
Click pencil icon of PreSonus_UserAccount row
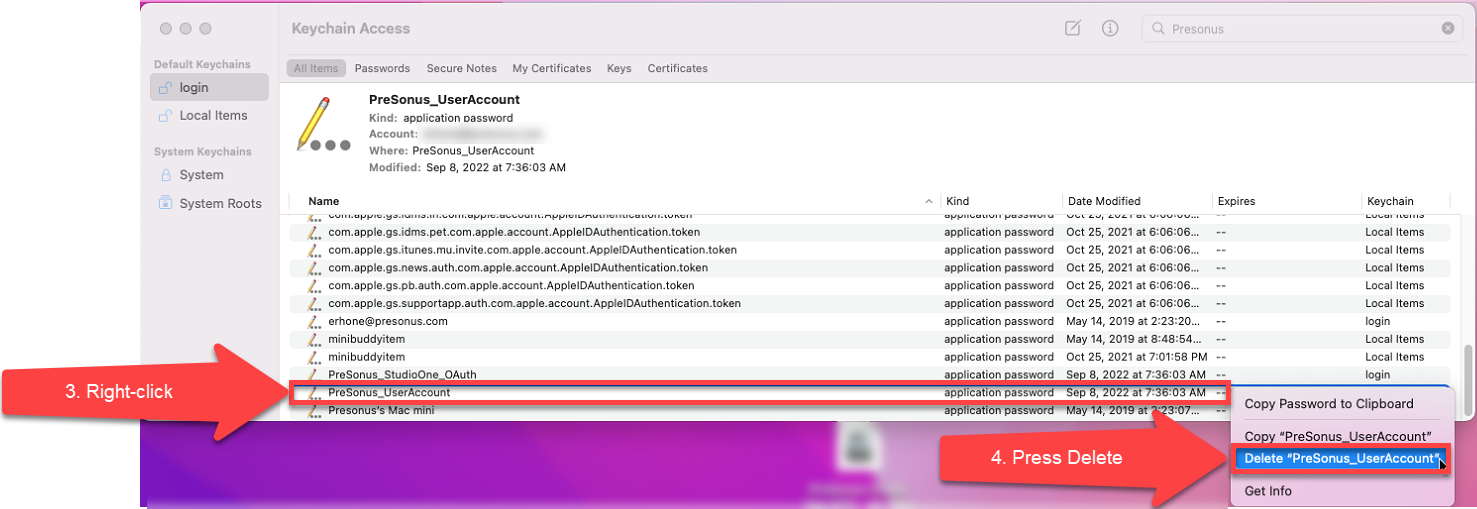click(x=314, y=392)
